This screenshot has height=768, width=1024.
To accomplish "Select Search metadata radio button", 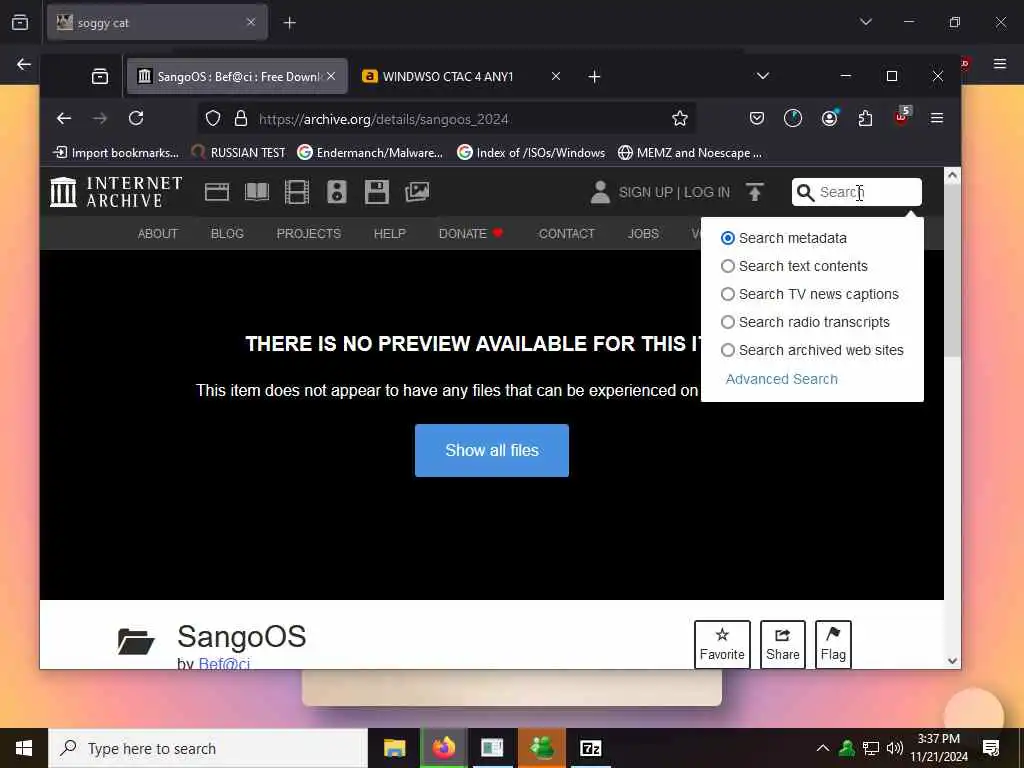I will tap(728, 238).
